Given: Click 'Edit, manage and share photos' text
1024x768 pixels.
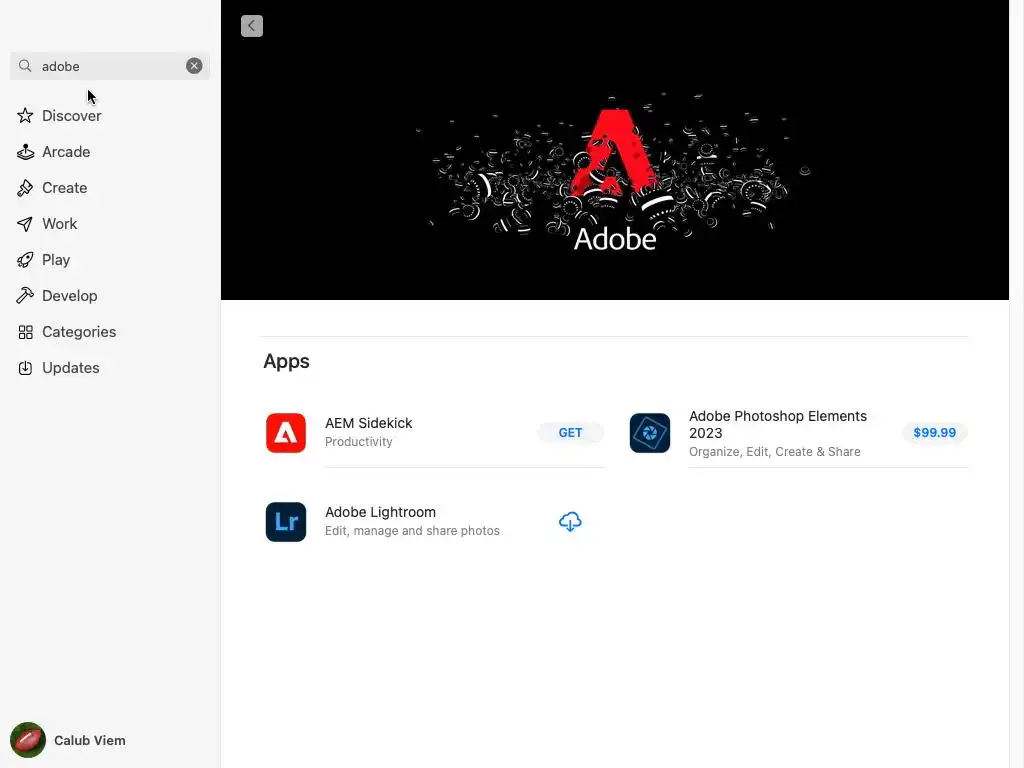Looking at the screenshot, I should point(412,531).
